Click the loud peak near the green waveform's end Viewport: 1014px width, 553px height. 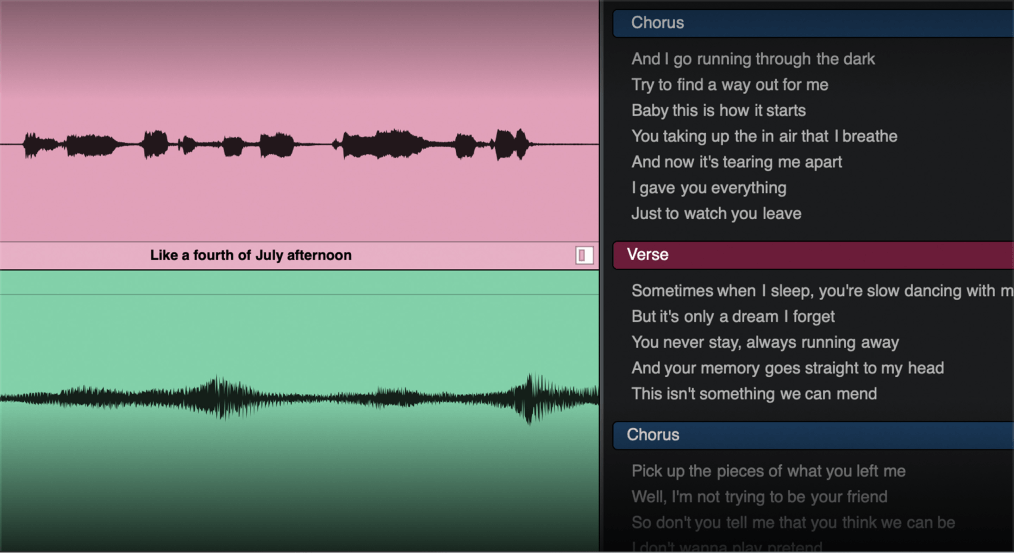click(x=530, y=398)
